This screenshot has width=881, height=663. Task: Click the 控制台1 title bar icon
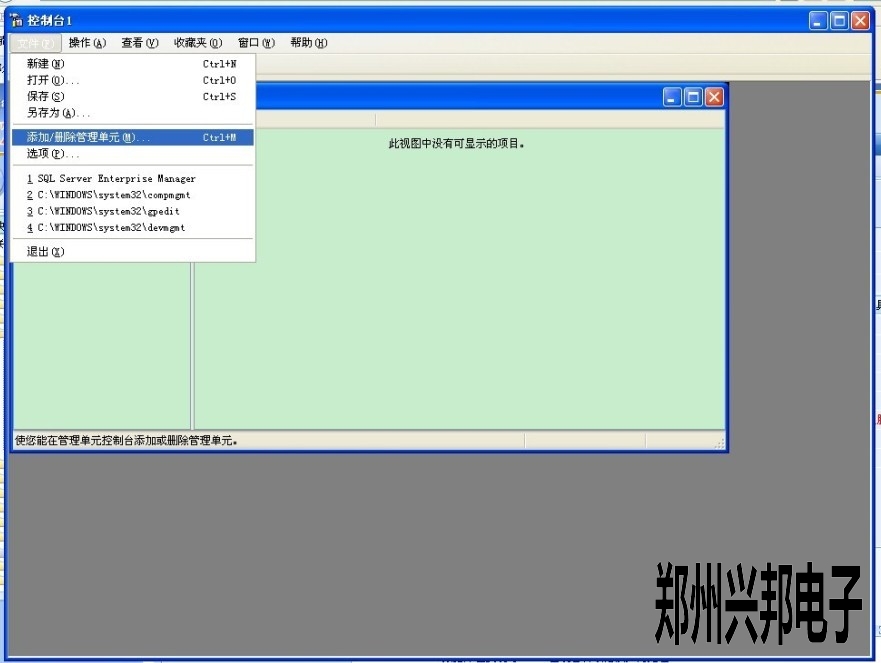(x=15, y=20)
